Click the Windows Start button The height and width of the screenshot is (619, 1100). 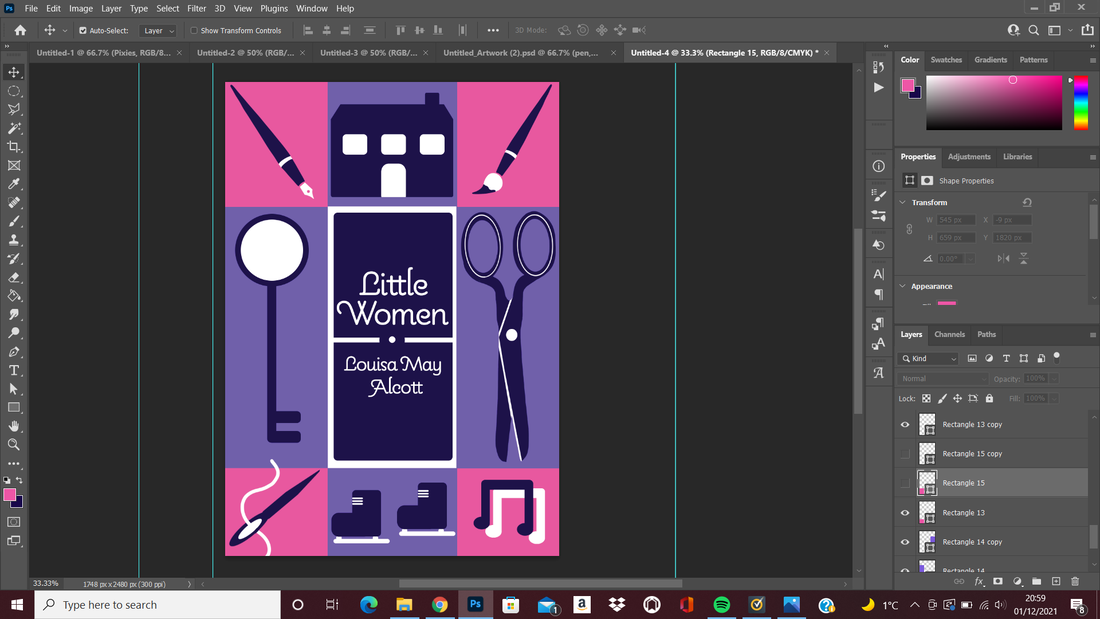tap(17, 605)
